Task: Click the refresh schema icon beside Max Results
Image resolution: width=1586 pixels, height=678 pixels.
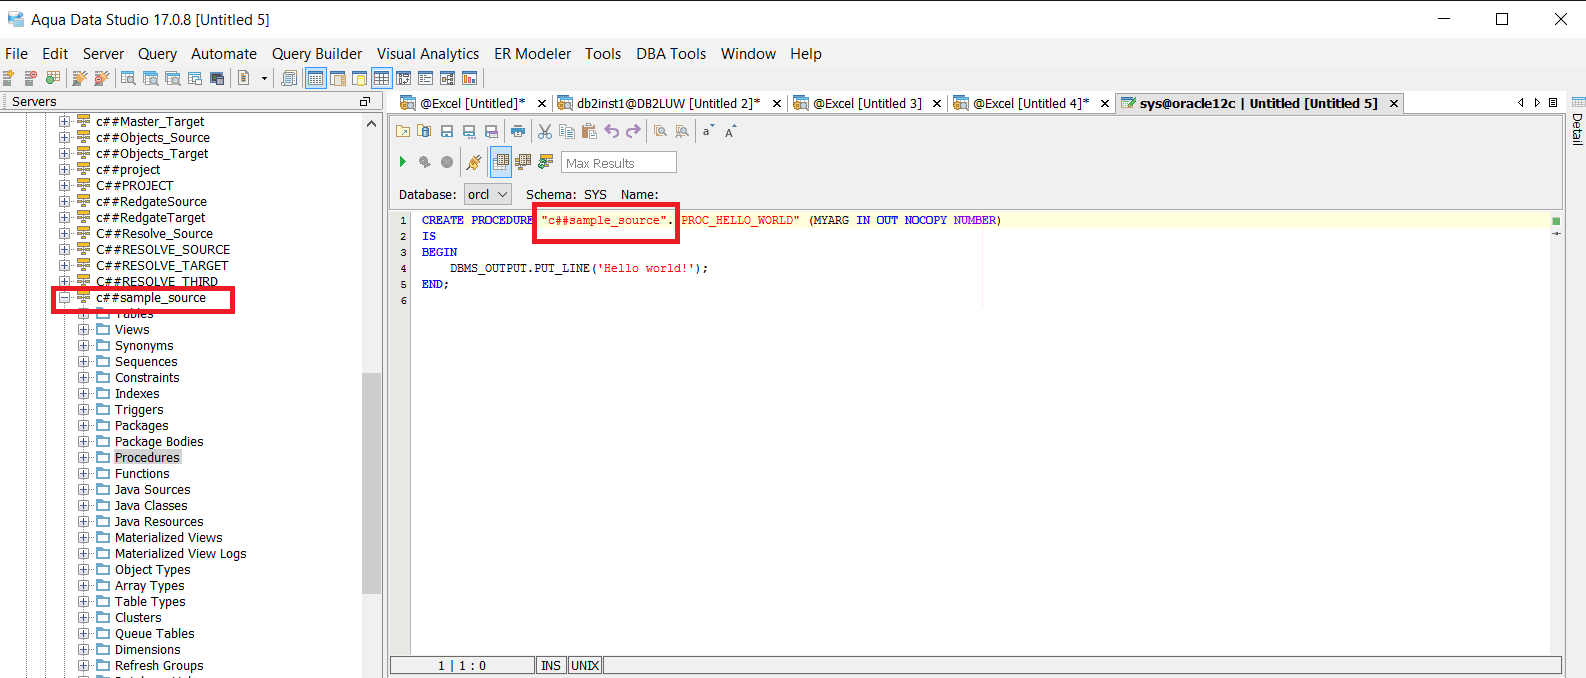Action: 546,162
